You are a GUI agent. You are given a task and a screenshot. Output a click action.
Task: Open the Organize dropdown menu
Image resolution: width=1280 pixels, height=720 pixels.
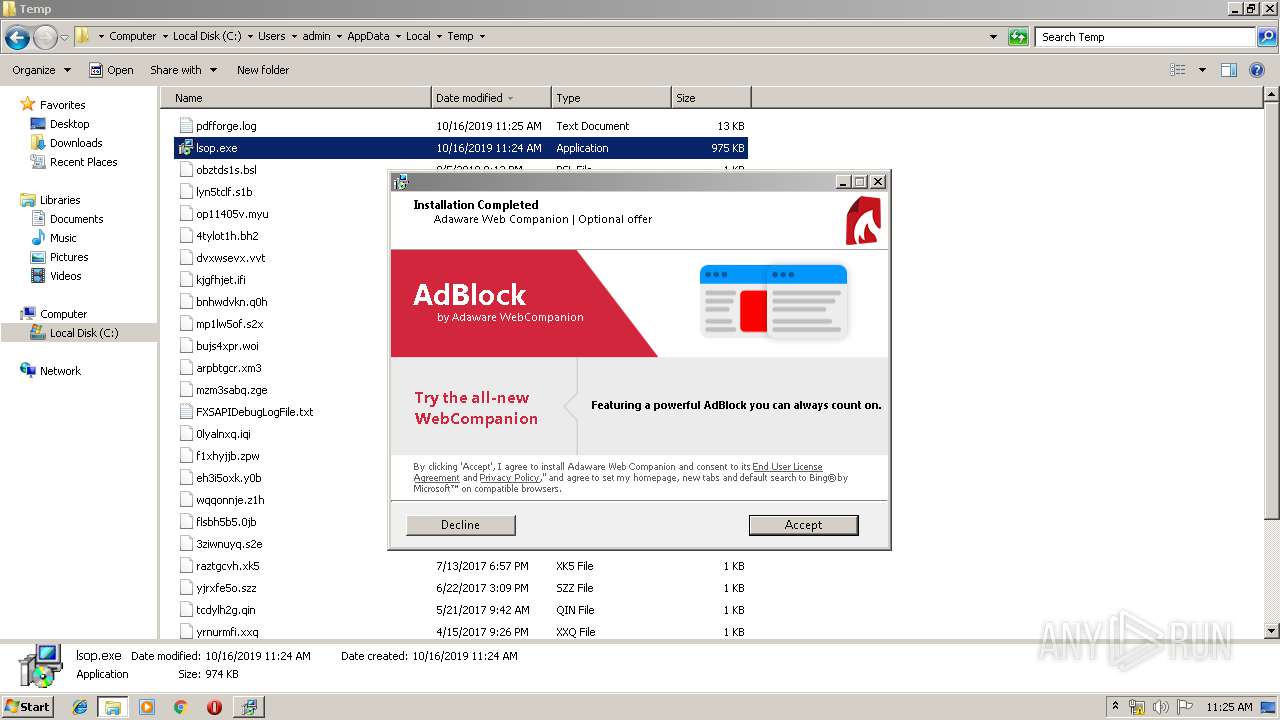[42, 70]
